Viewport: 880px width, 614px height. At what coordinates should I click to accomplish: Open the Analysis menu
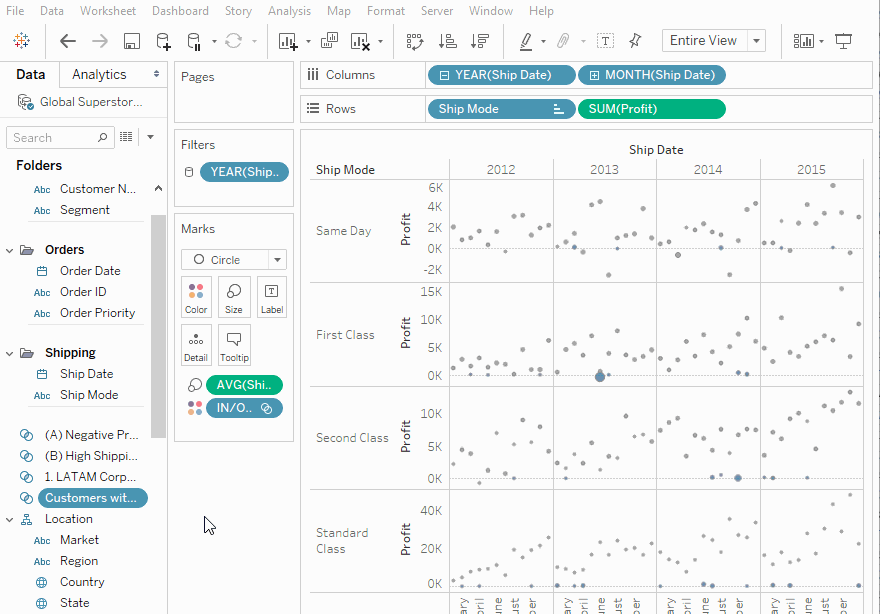pos(289,11)
